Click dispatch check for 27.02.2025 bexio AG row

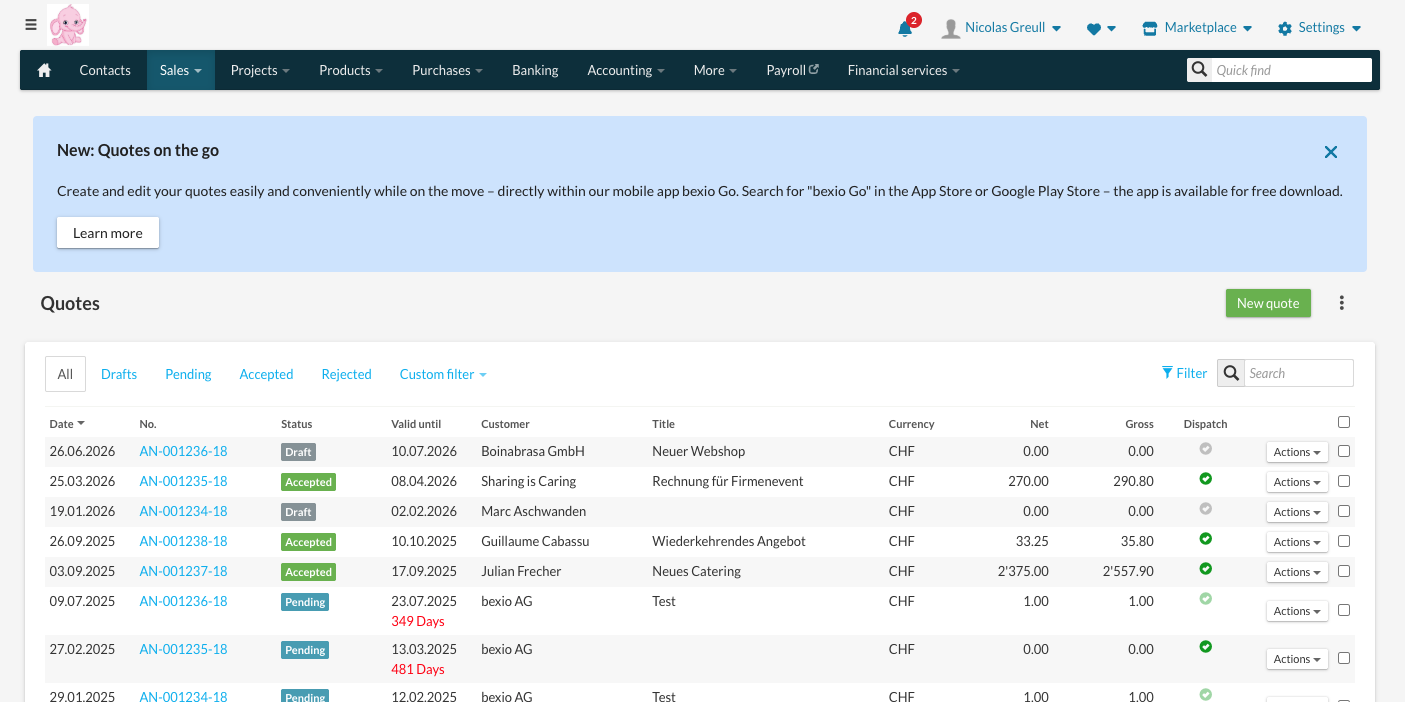coord(1205,647)
